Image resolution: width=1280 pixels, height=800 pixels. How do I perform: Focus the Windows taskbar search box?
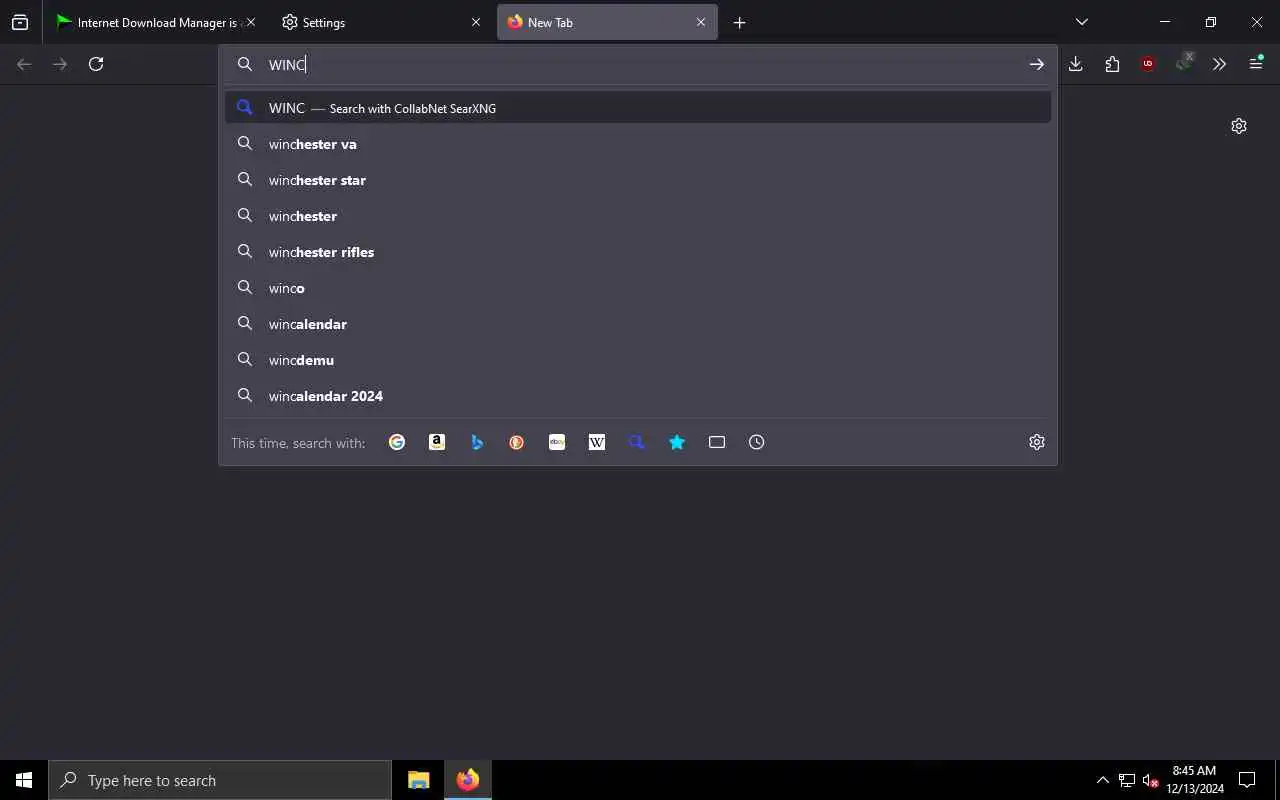point(220,780)
